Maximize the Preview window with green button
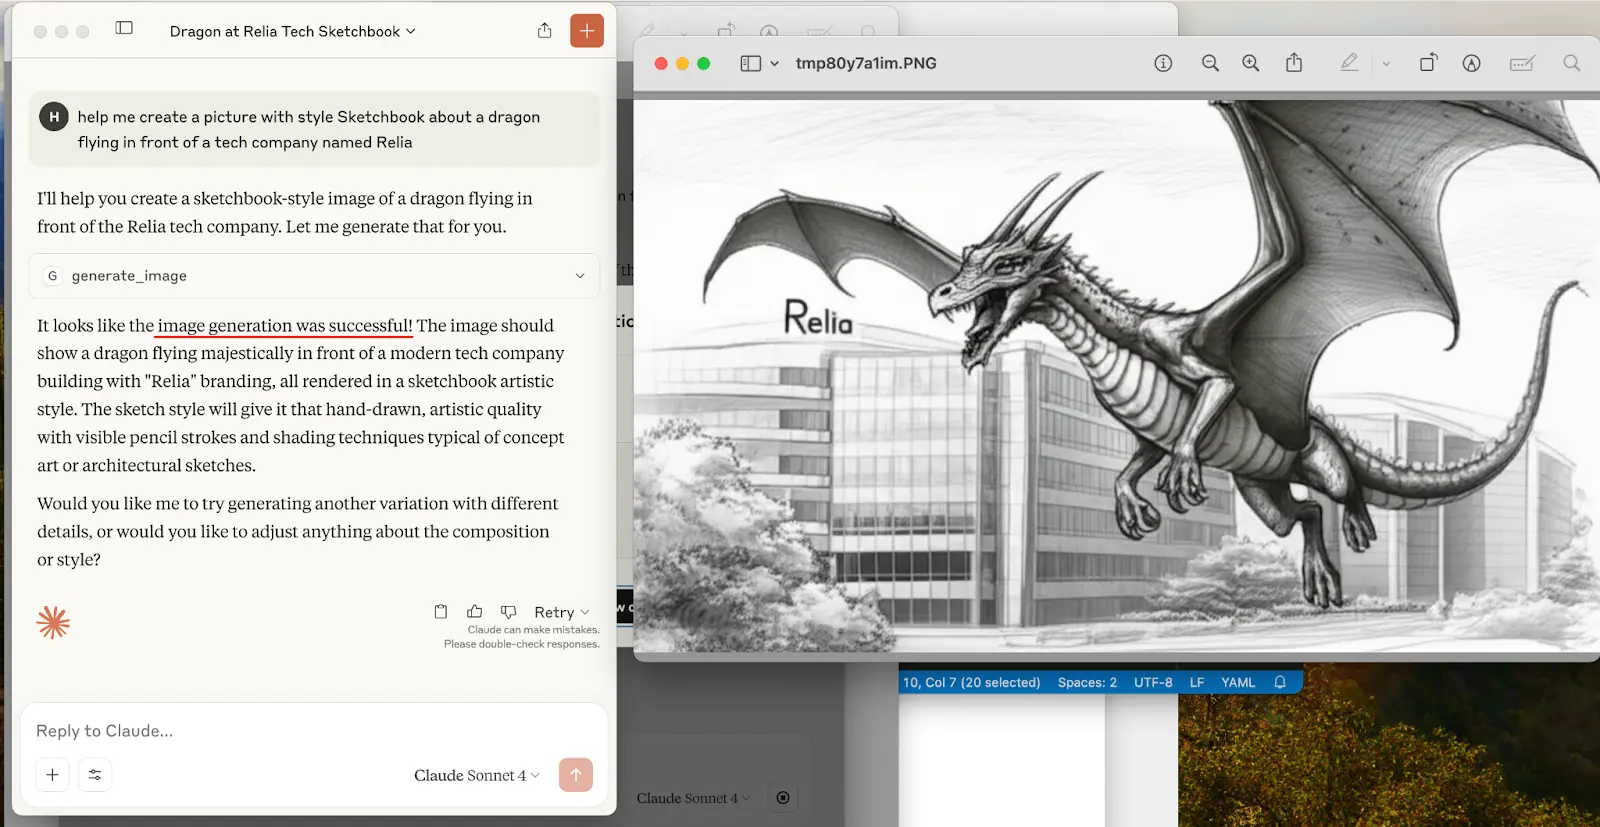This screenshot has width=1600, height=827. coord(703,63)
